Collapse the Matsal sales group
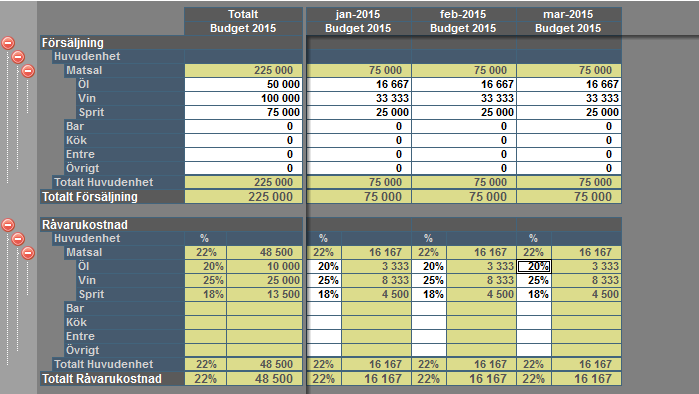699x394 pixels. [x=28, y=71]
